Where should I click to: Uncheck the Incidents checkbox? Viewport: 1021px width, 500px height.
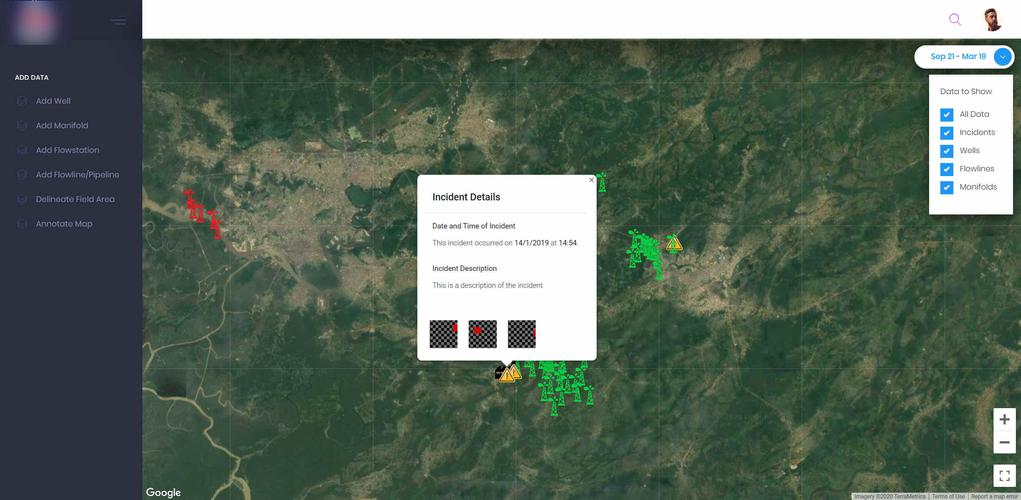pos(947,133)
